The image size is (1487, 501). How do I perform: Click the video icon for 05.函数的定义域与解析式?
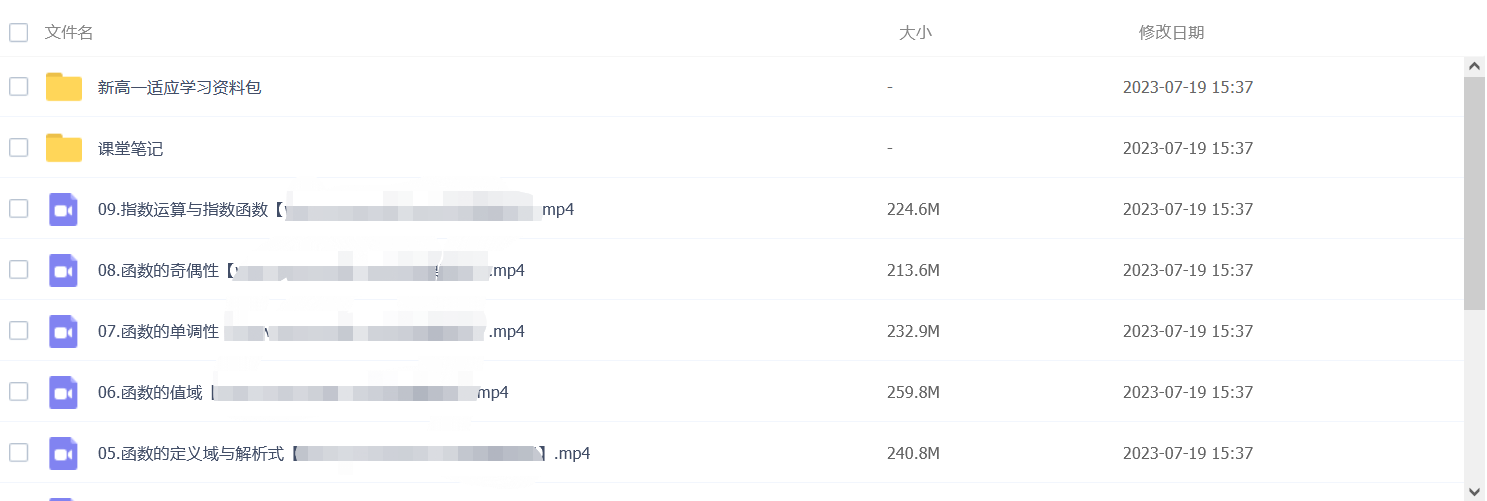coord(64,453)
